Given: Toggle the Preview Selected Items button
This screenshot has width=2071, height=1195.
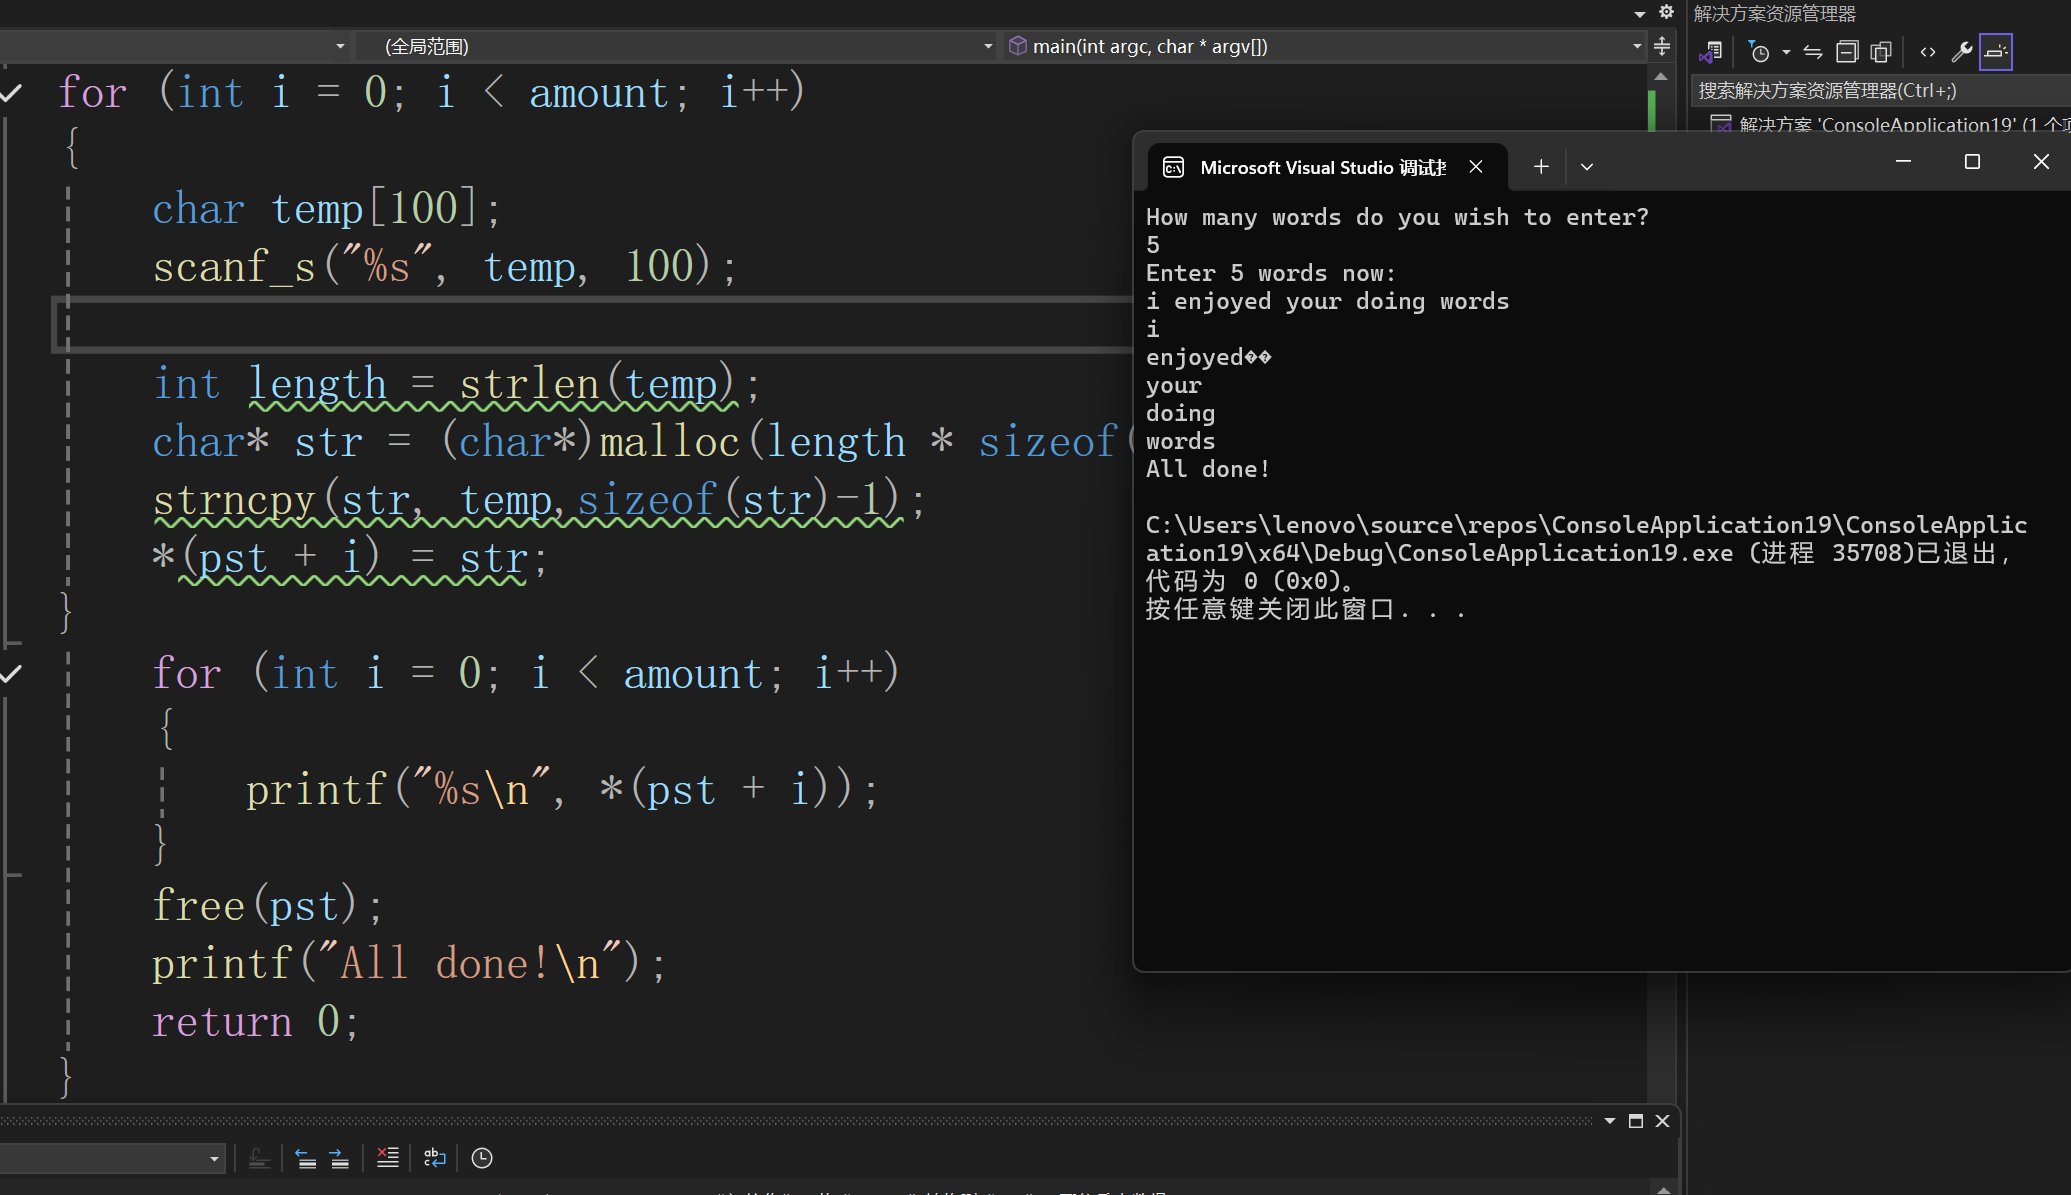Looking at the screenshot, I should pos(1996,52).
